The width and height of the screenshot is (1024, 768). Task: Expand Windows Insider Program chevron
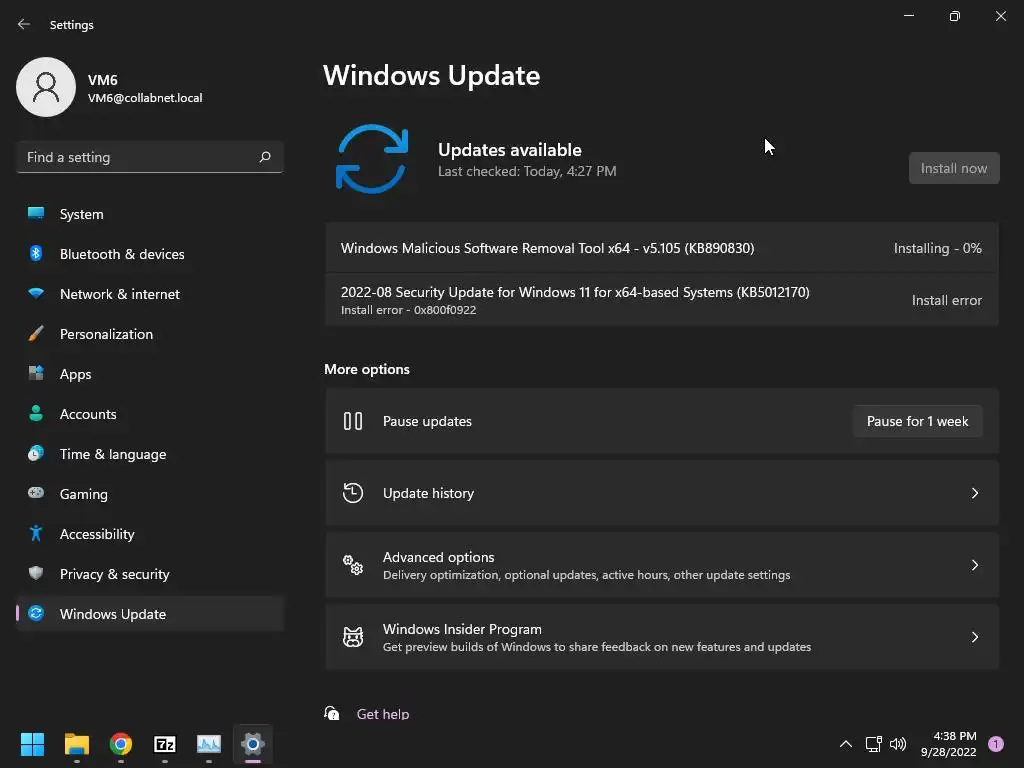click(974, 637)
